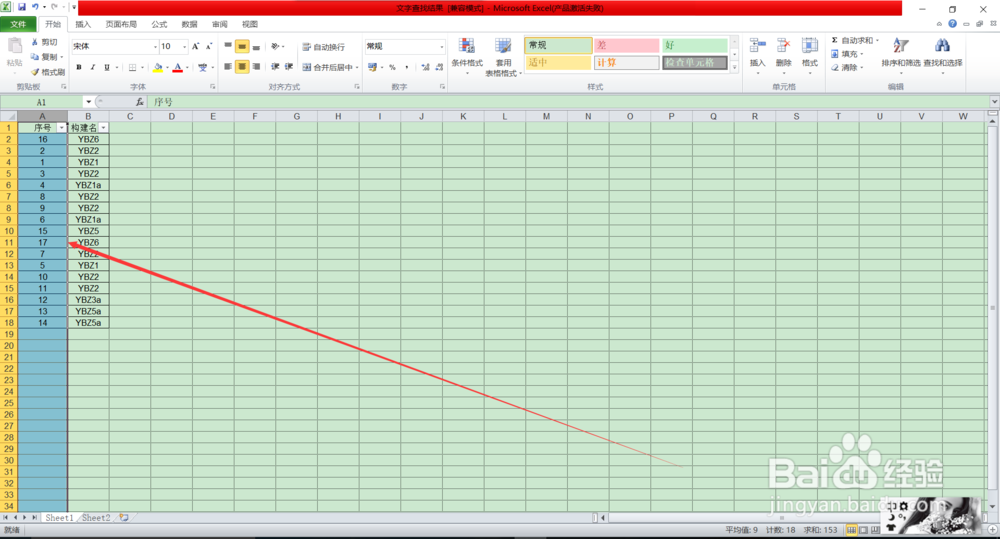Toggle Underline formatting
The height and width of the screenshot is (539, 1000).
point(107,67)
